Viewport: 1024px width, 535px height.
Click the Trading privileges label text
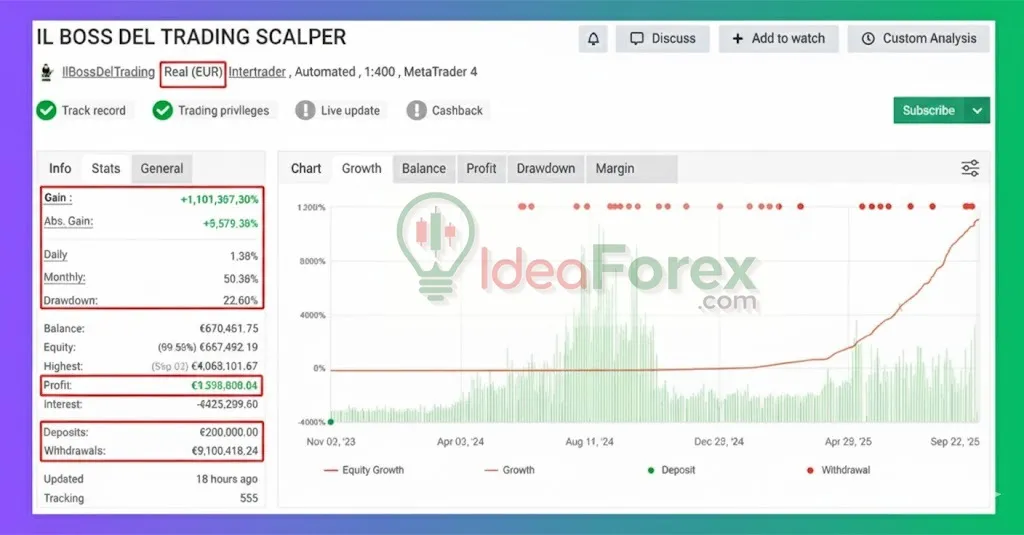click(223, 110)
